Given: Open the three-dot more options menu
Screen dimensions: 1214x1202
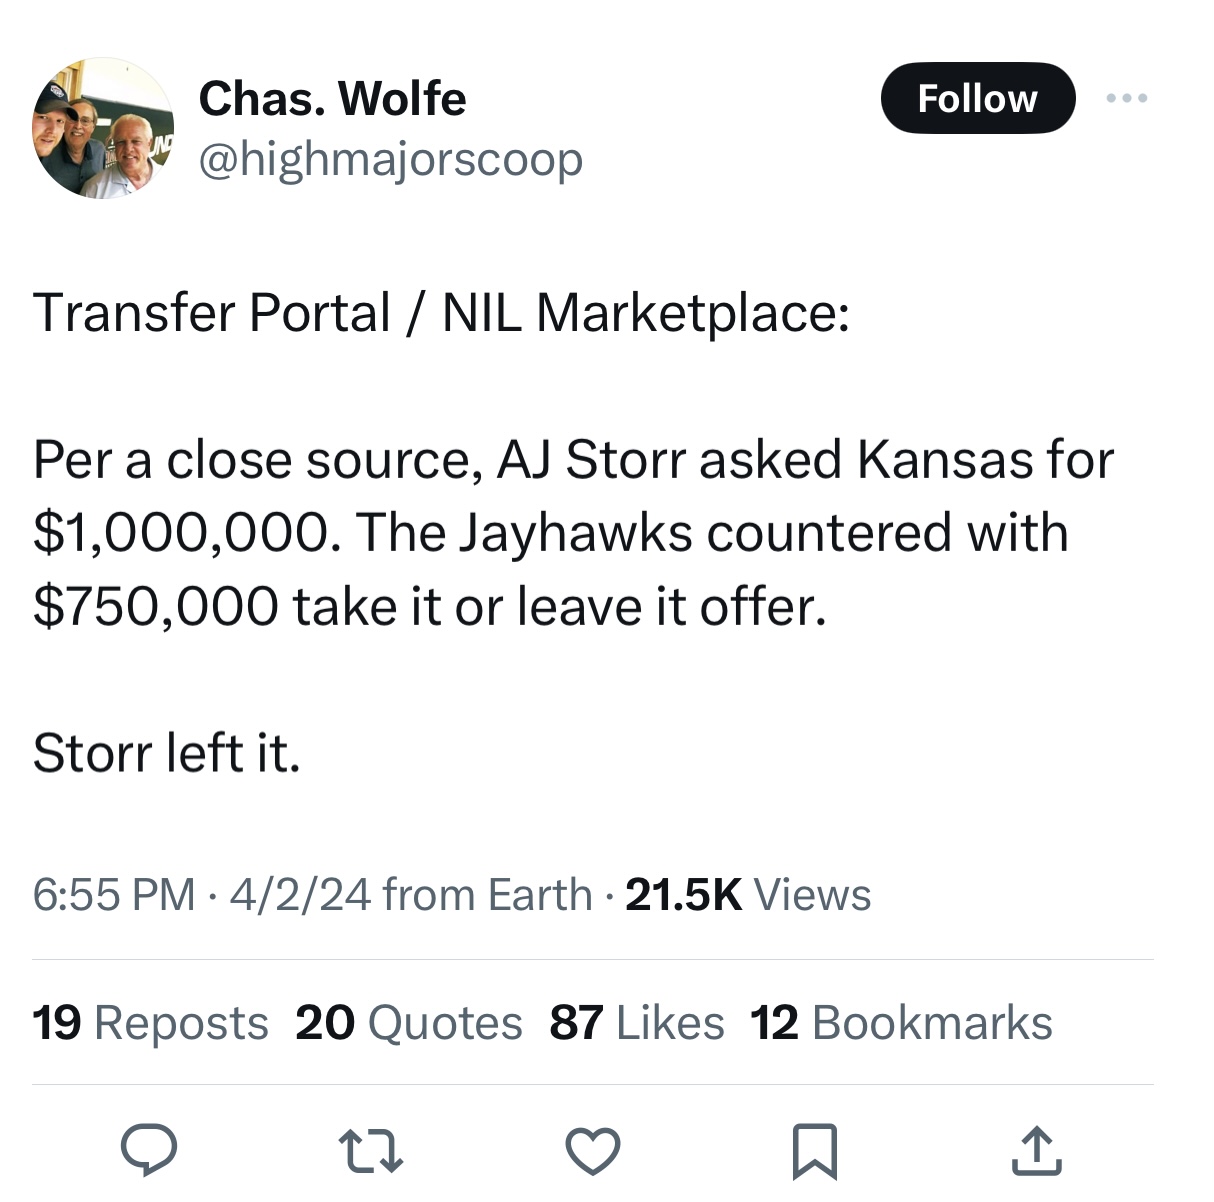Looking at the screenshot, I should point(1127,98).
